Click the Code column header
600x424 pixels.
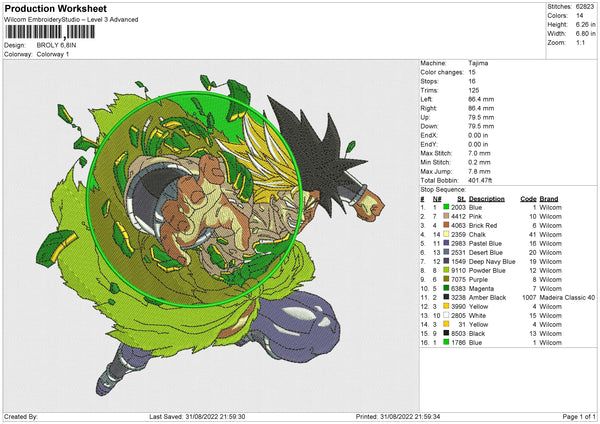528,199
